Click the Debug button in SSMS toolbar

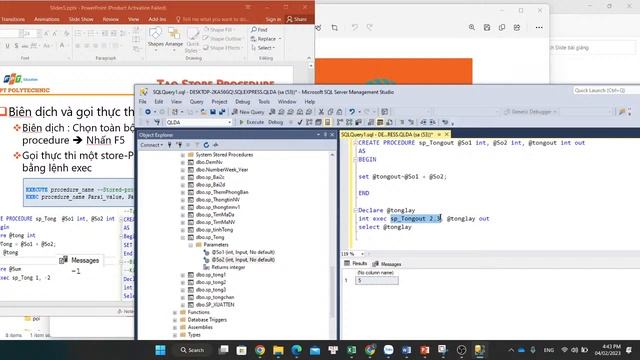point(276,122)
